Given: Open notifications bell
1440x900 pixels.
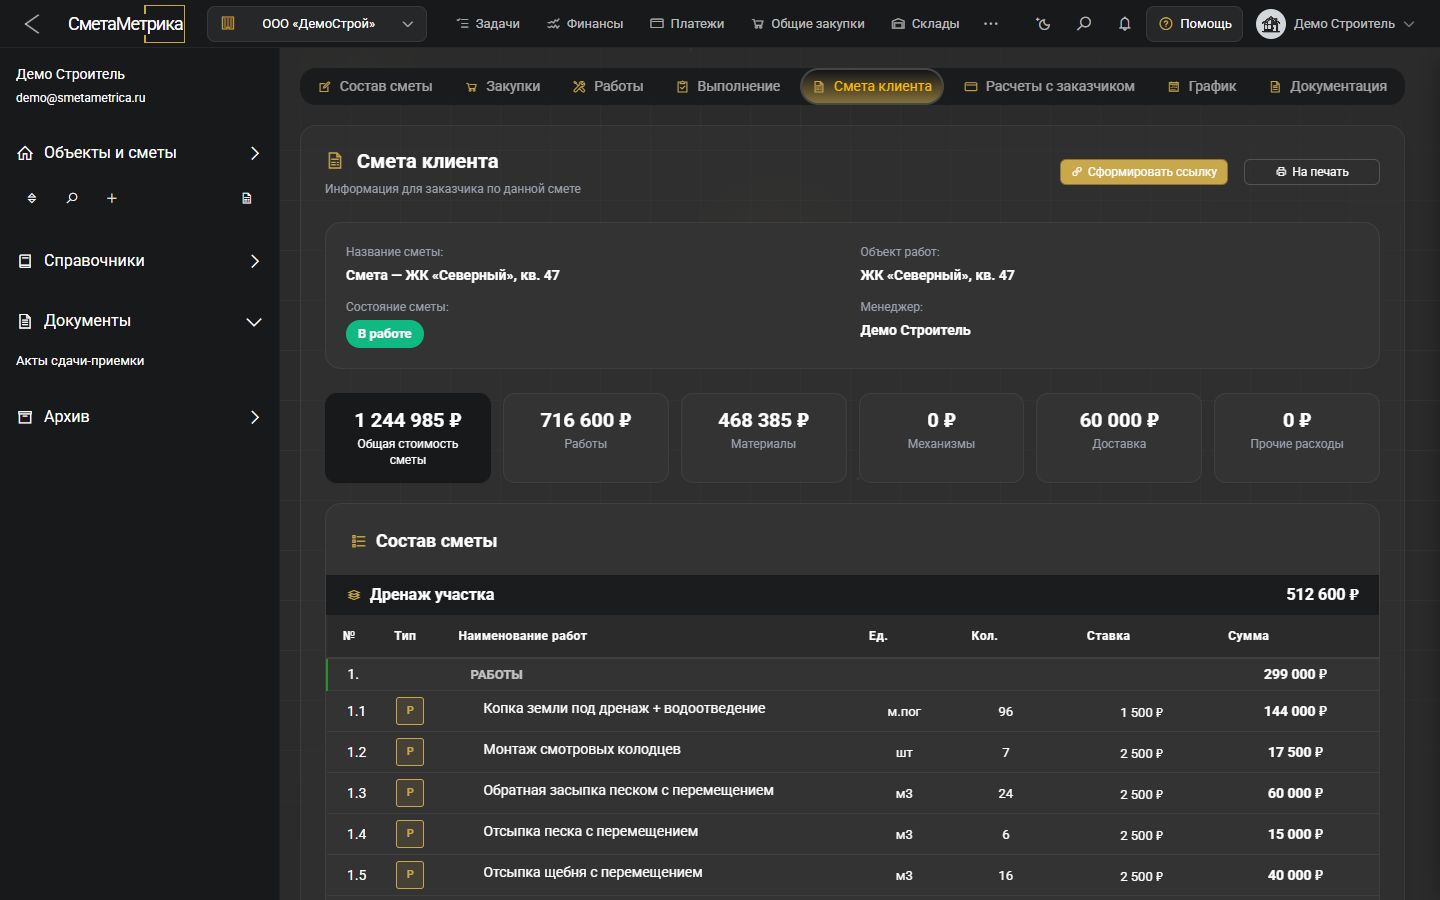Looking at the screenshot, I should (1125, 24).
